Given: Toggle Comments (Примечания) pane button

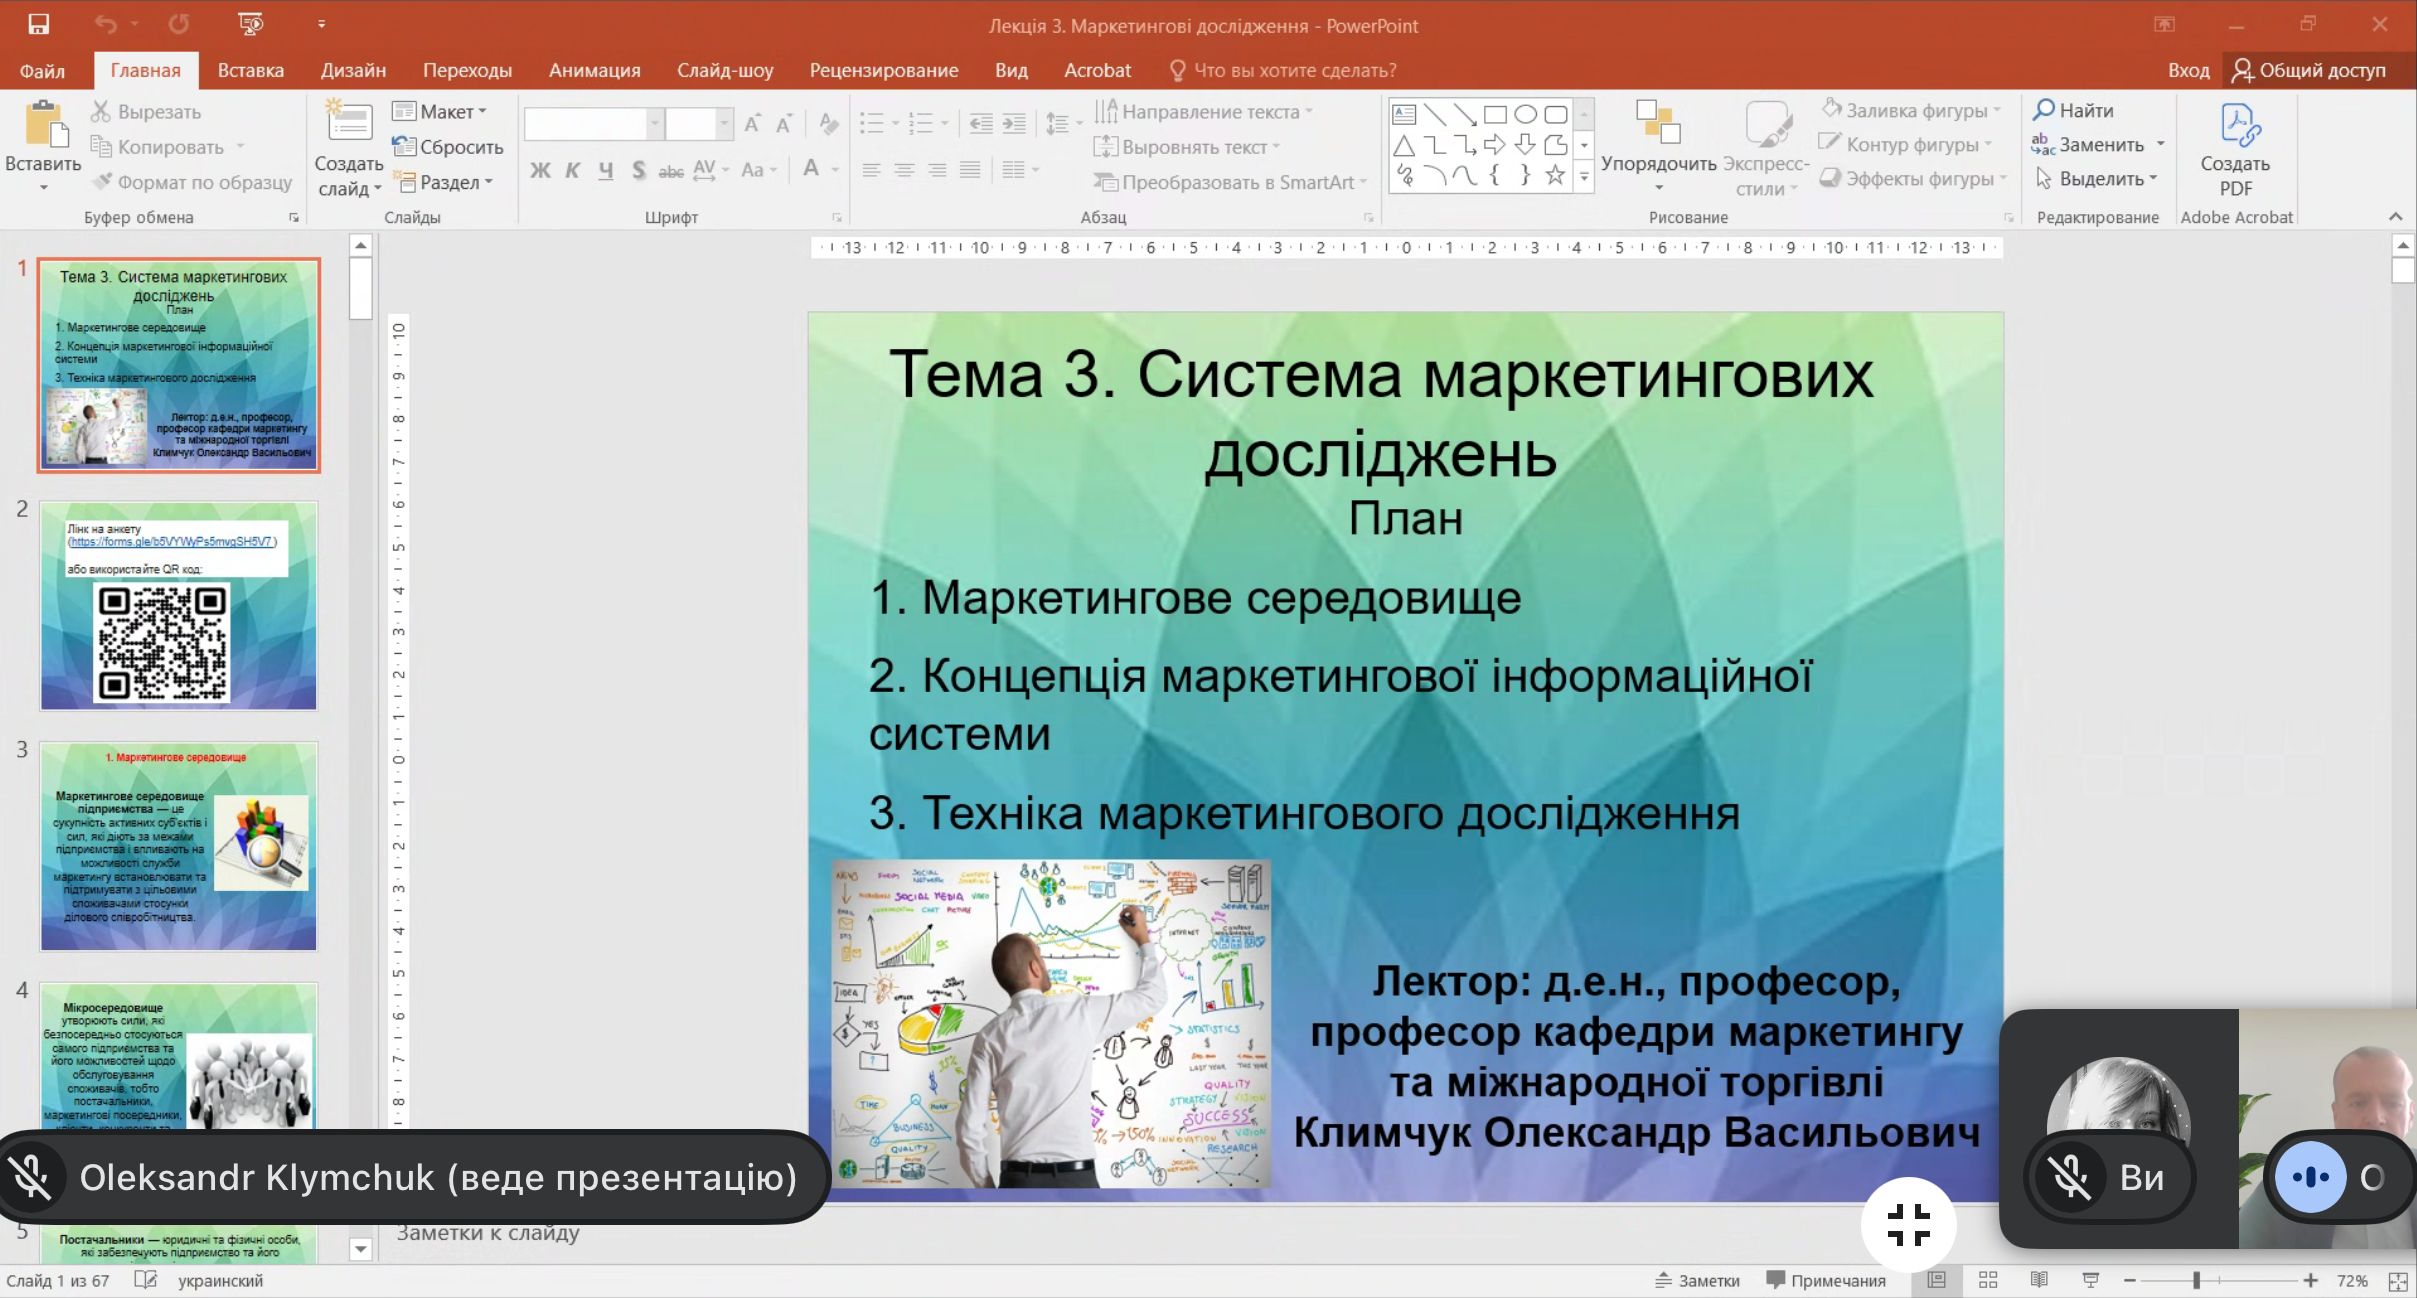Looking at the screenshot, I should click(1826, 1280).
